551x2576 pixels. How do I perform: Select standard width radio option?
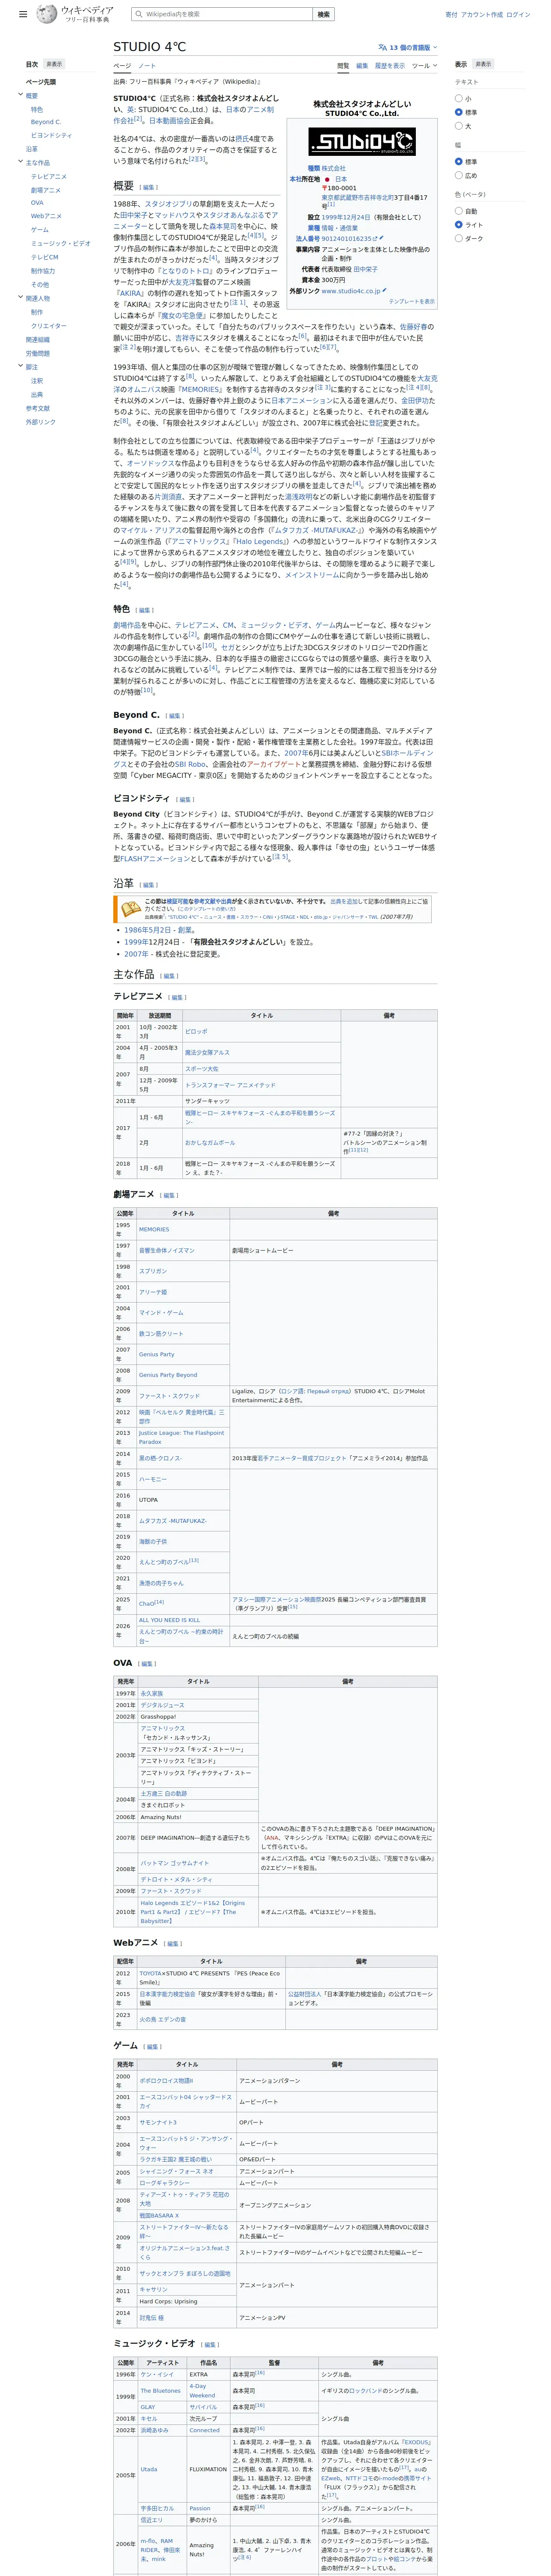pyautogui.click(x=459, y=161)
